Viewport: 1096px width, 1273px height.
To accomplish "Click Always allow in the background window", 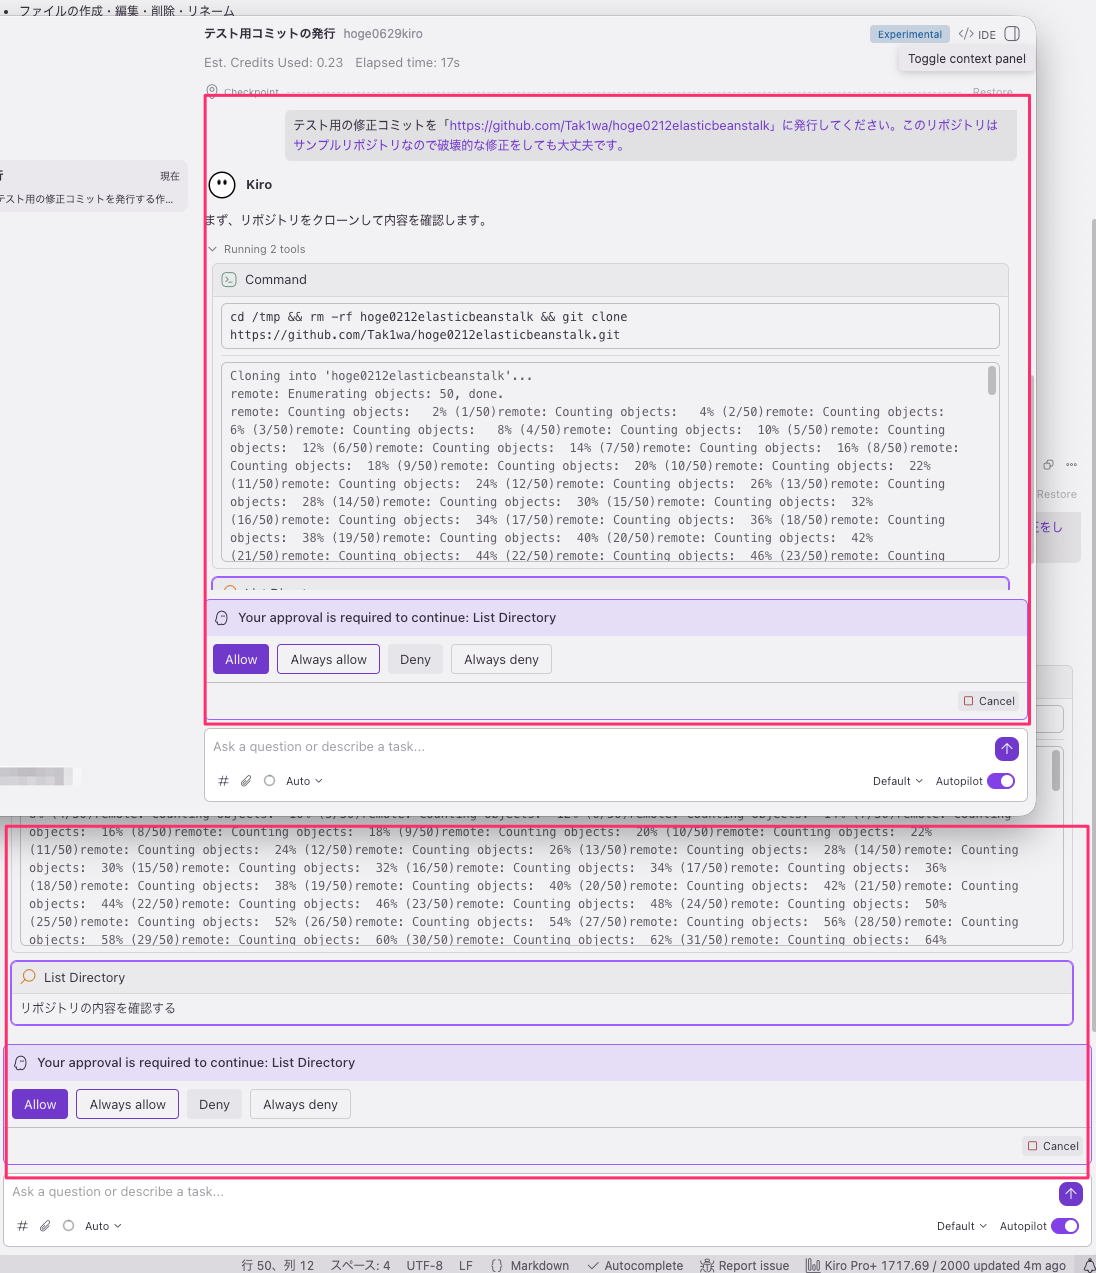I will click(128, 1104).
